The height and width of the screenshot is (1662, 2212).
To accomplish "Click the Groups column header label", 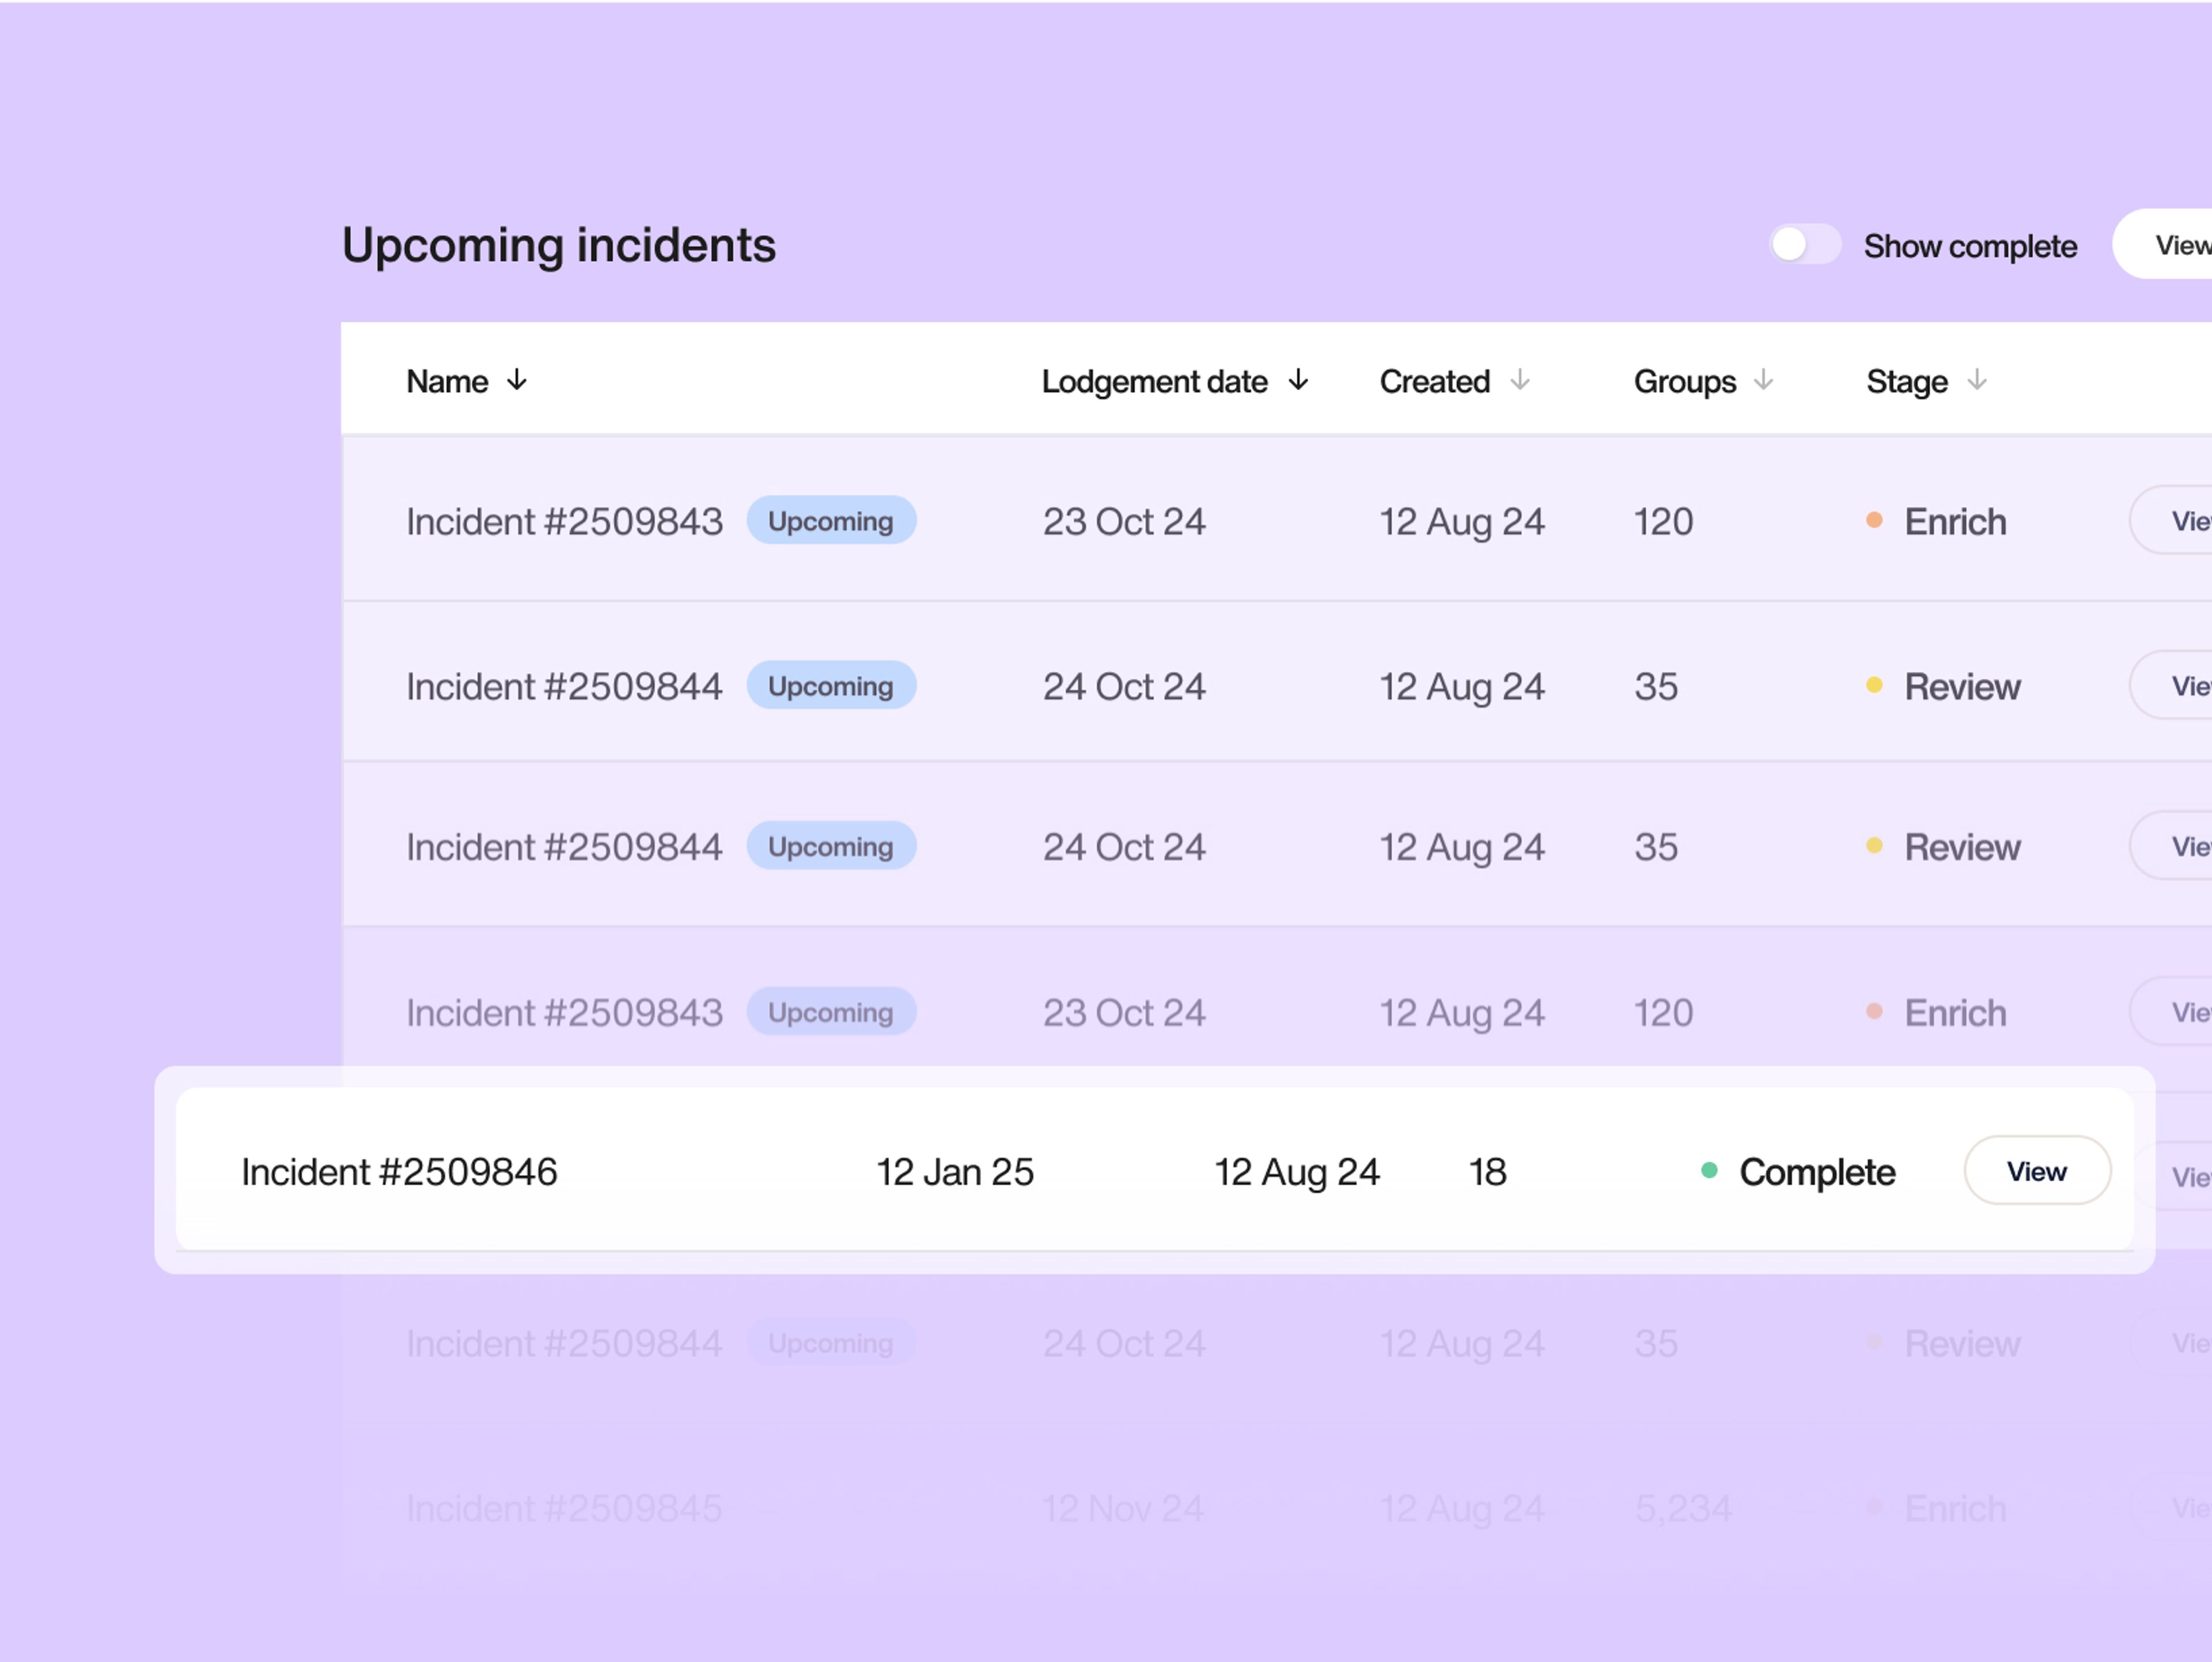I will click(1684, 382).
